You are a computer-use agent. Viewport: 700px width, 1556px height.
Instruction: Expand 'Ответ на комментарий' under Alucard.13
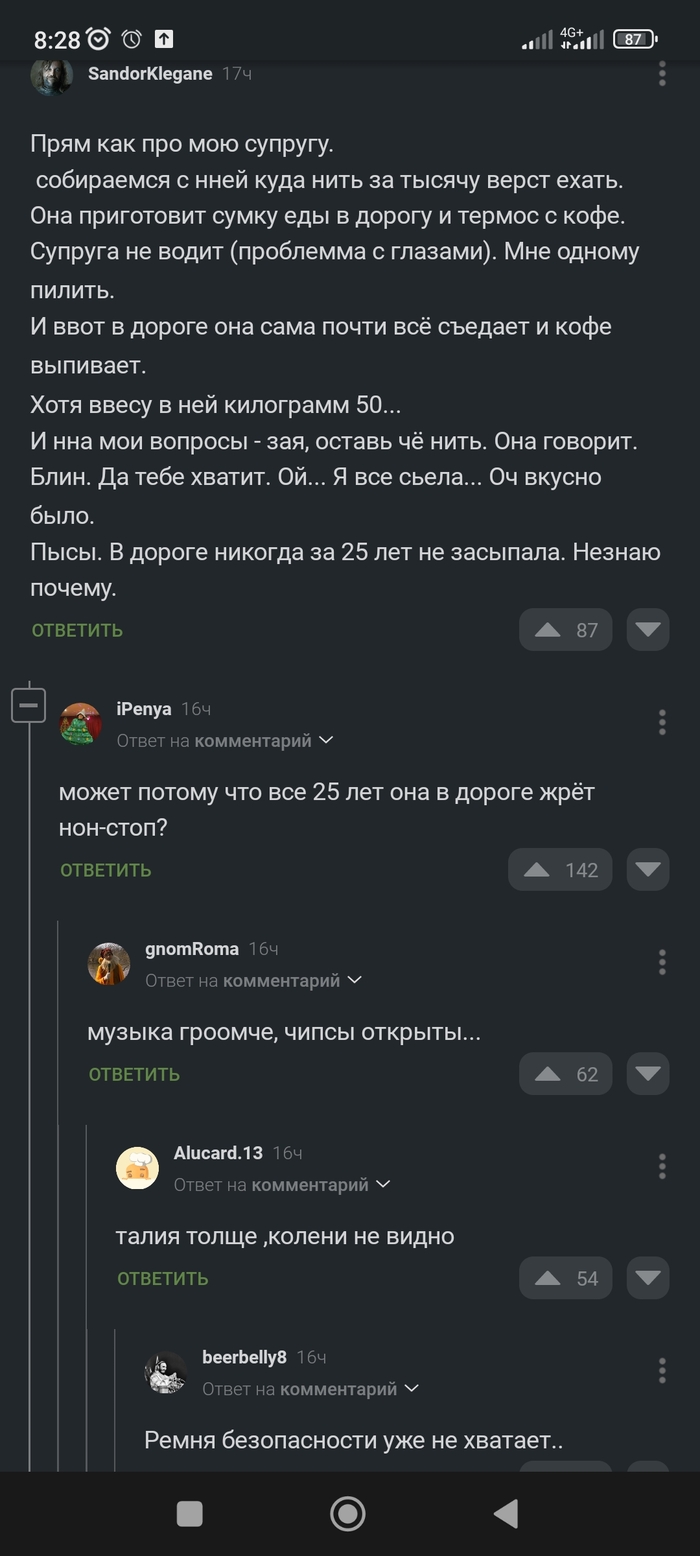point(282,1185)
